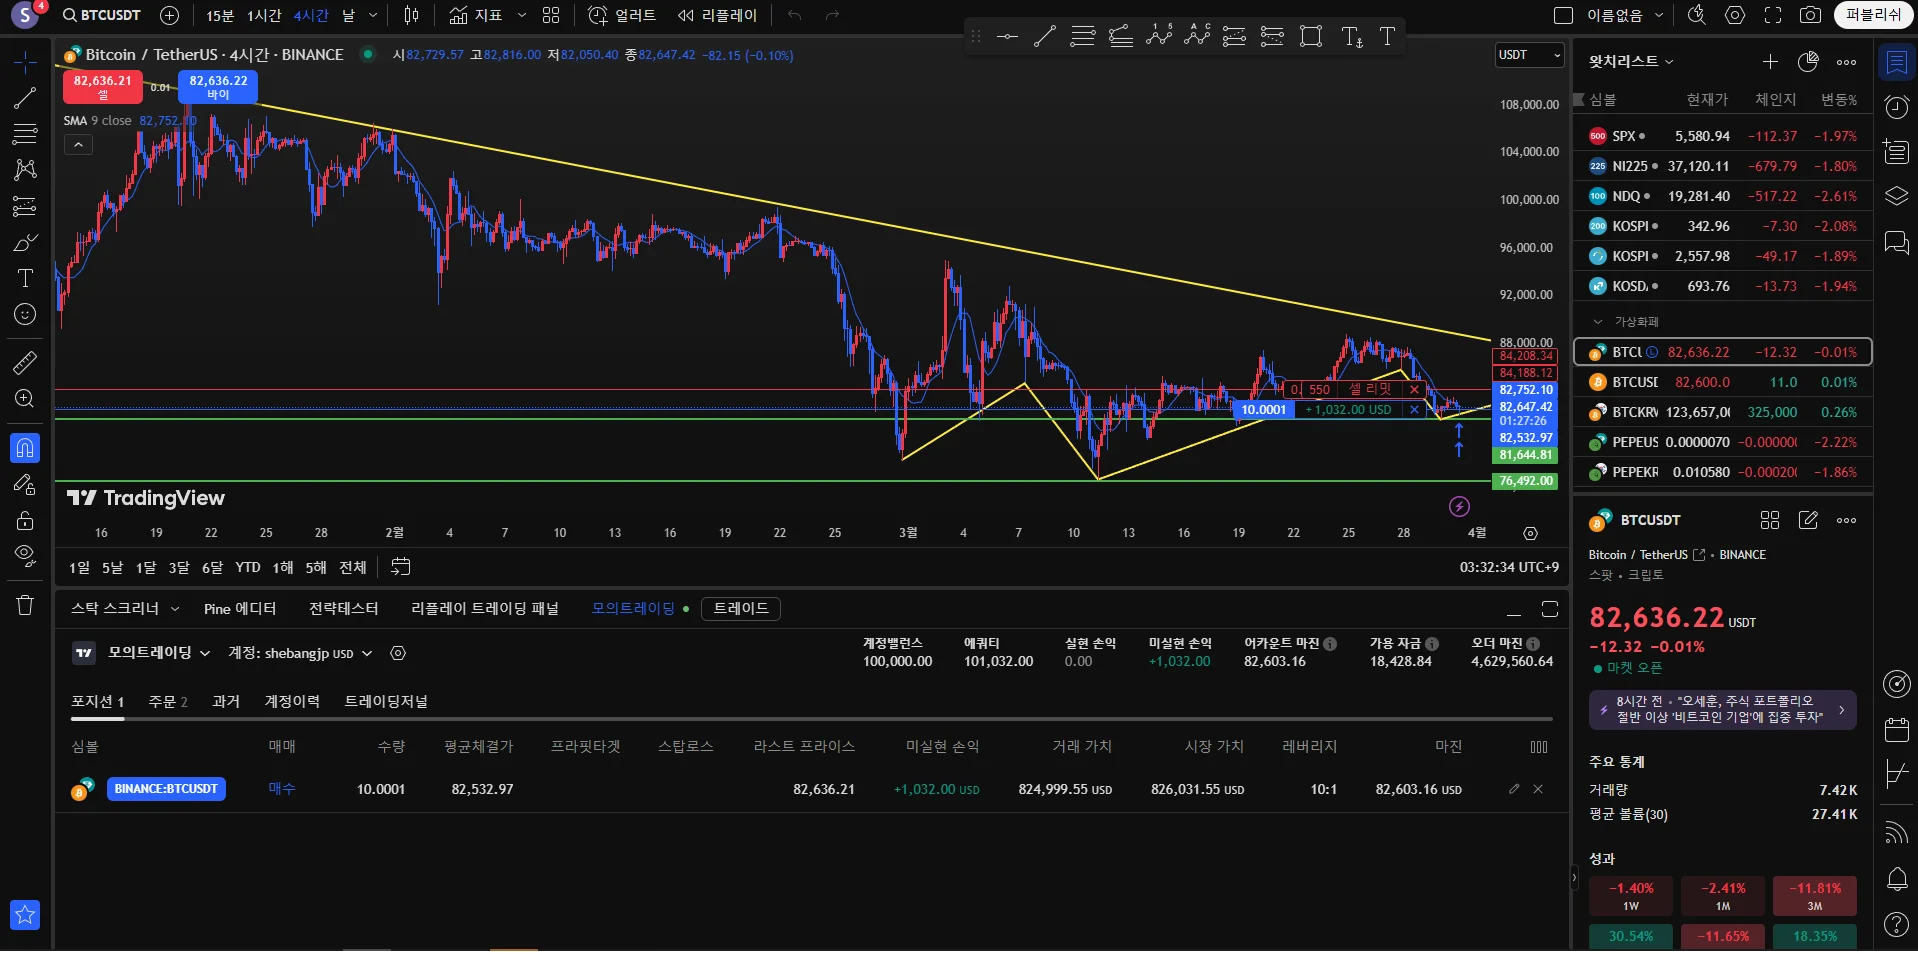Toggle lock all drawings icon
Viewport: 1918px width, 954px height.
[x=25, y=520]
